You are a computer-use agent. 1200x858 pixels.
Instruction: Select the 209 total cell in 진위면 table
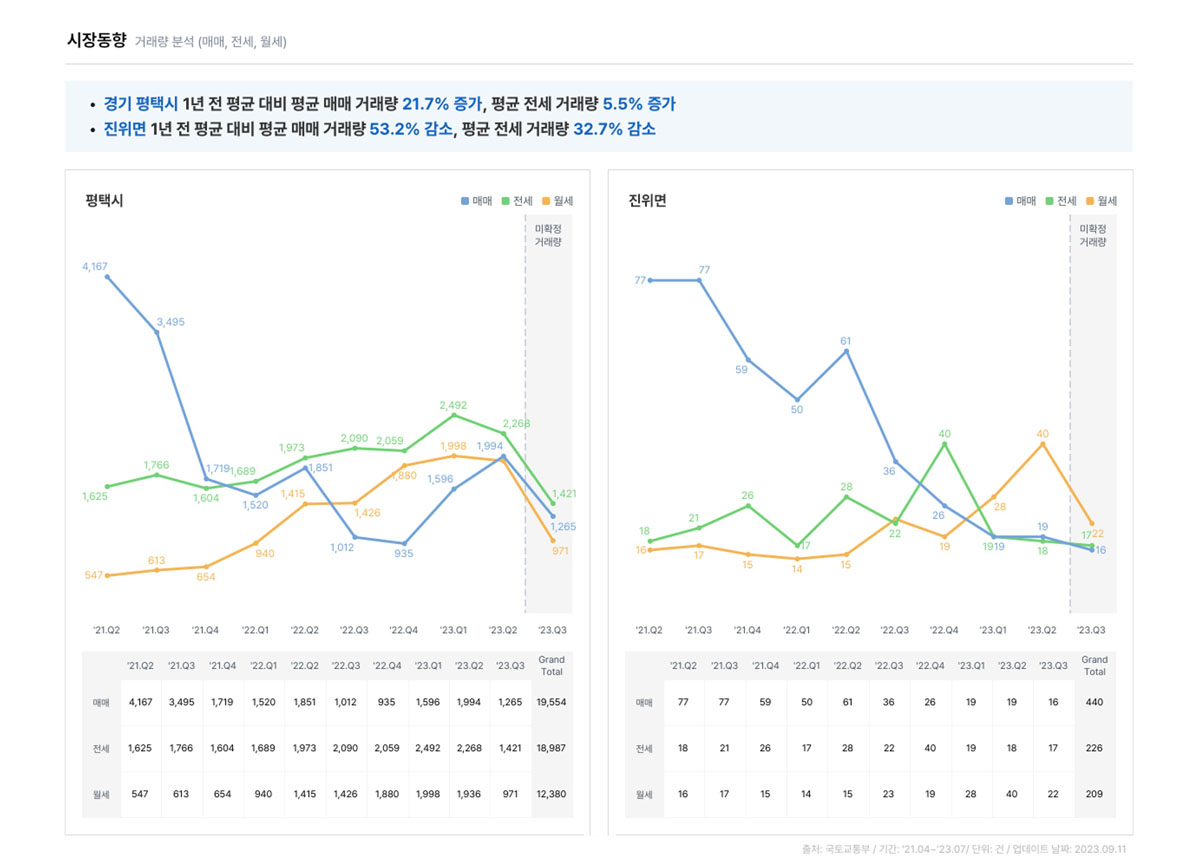[x=1094, y=794]
